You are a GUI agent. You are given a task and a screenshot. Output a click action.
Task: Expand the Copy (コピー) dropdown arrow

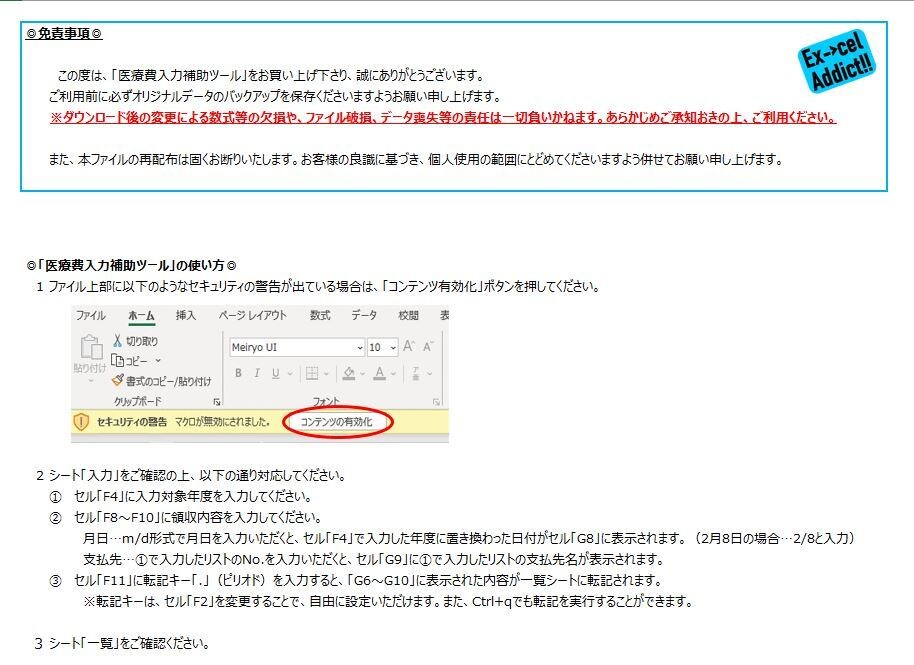coord(157,361)
